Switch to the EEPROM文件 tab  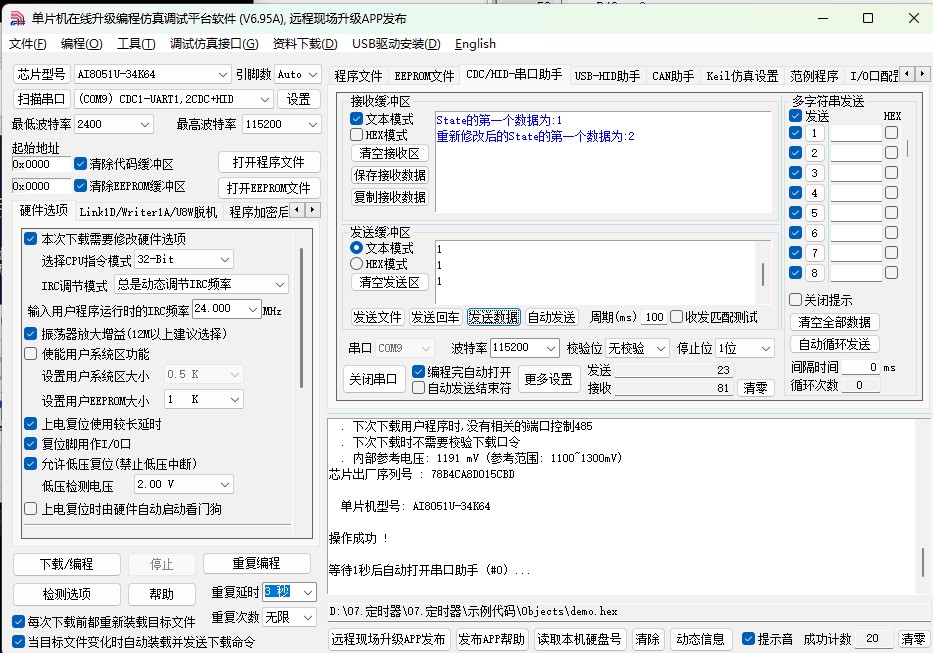pyautogui.click(x=424, y=76)
